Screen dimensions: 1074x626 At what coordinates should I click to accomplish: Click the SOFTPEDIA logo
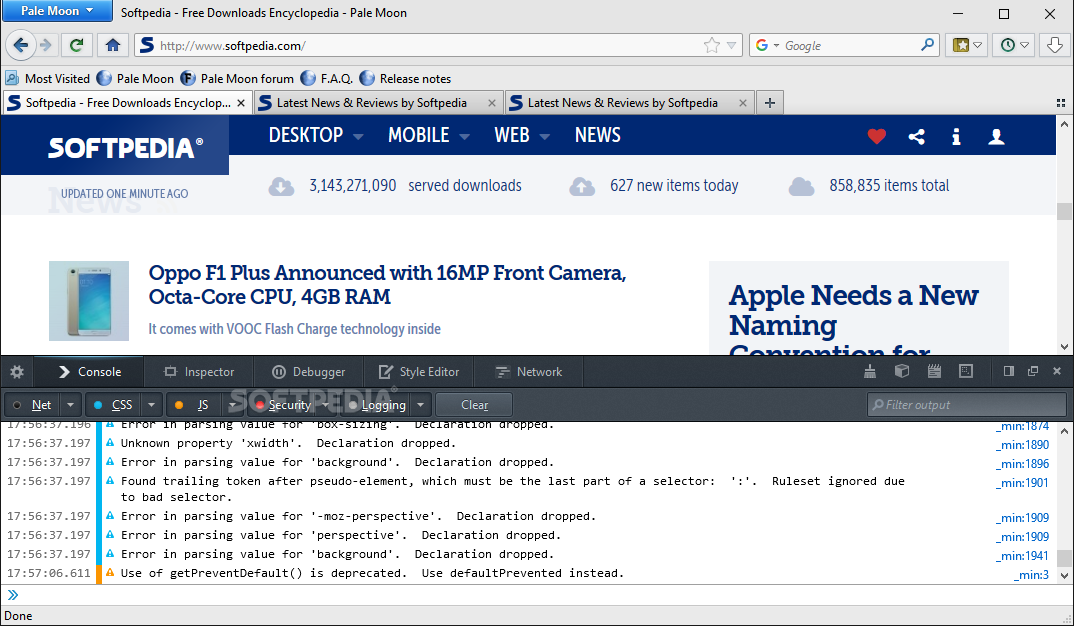click(x=125, y=147)
